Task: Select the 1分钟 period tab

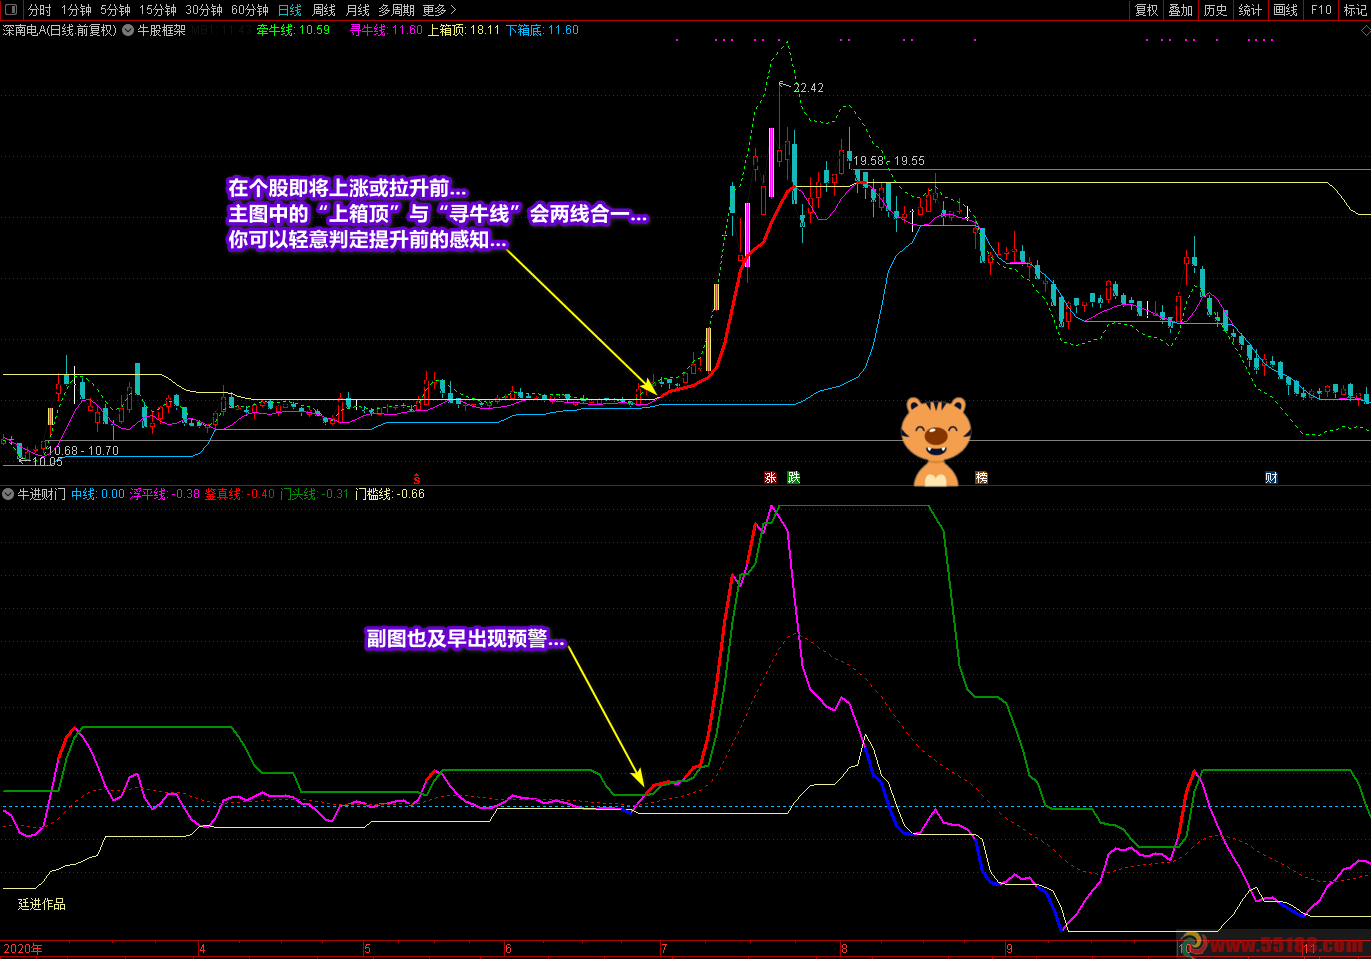Action: (76, 10)
